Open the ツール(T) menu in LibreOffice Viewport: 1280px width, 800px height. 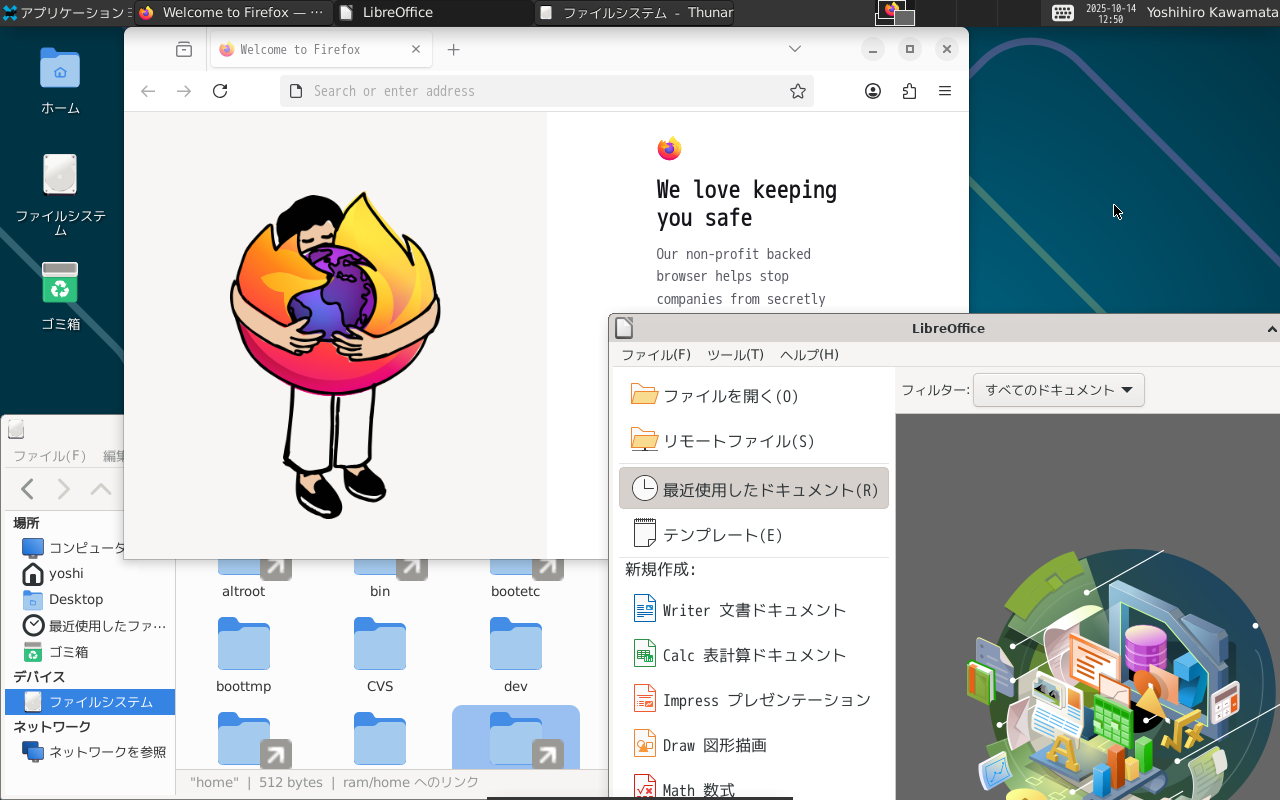click(736, 354)
